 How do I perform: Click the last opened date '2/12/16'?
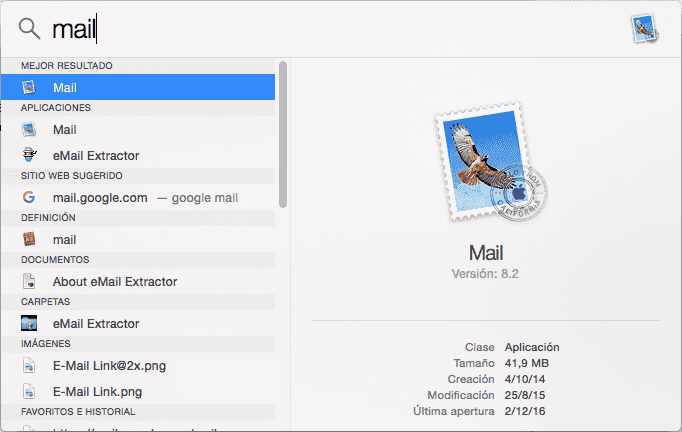[x=525, y=411]
